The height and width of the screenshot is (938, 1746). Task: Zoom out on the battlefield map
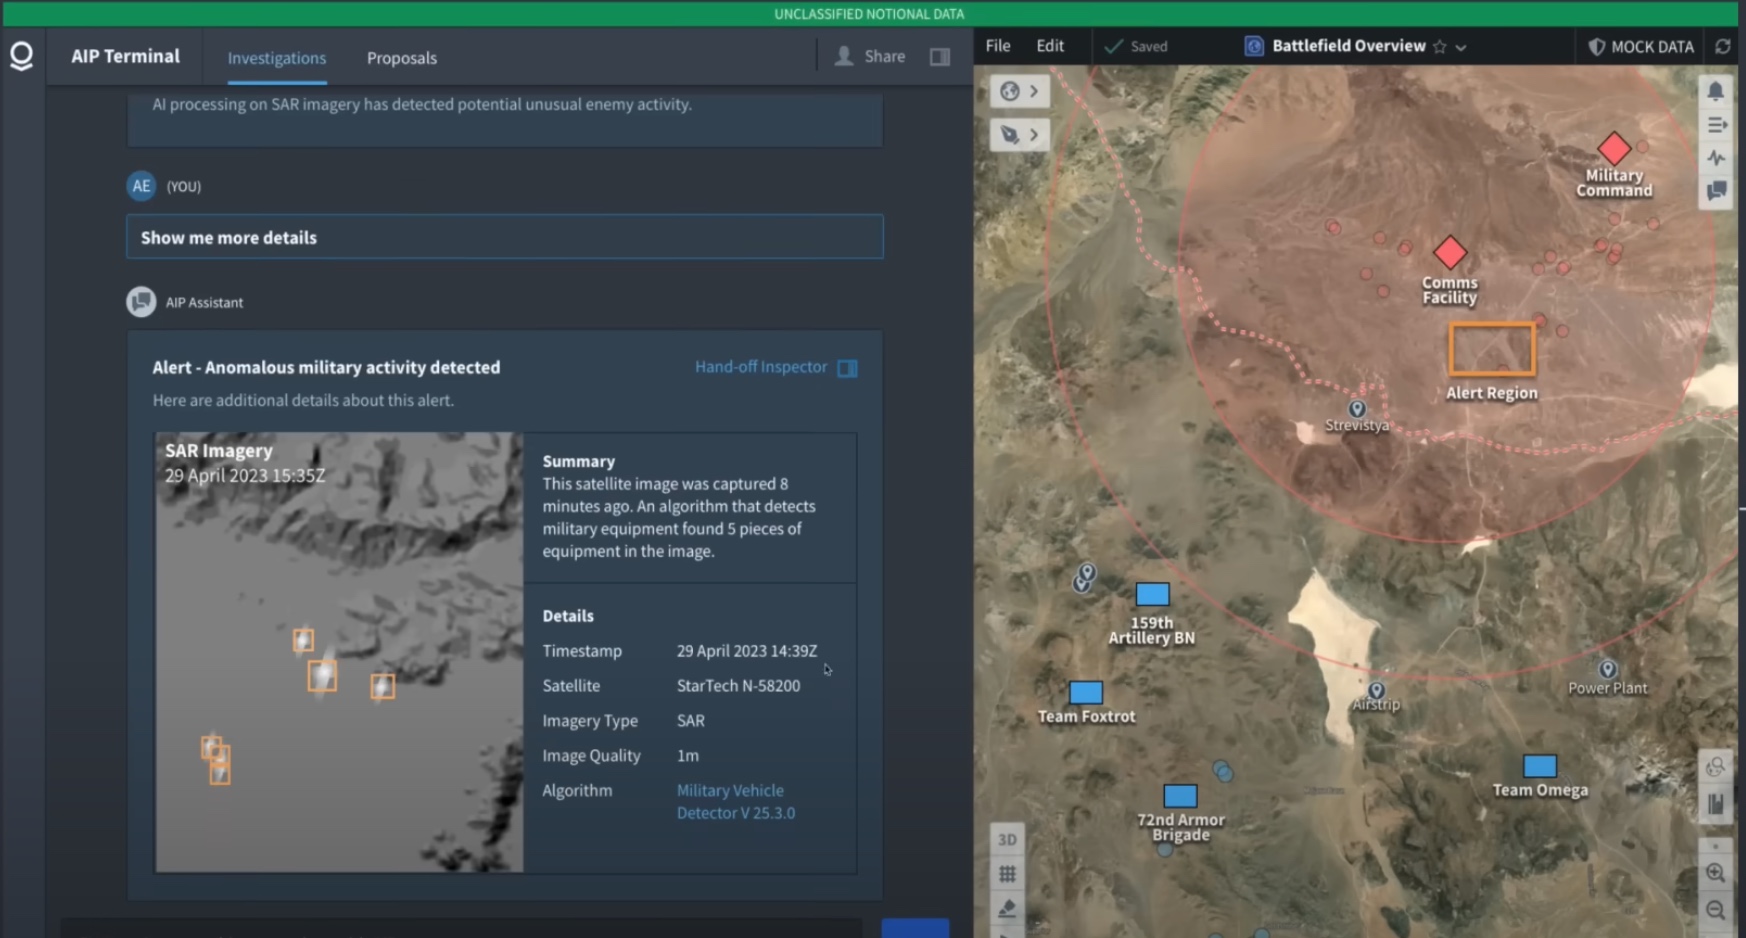1716,910
